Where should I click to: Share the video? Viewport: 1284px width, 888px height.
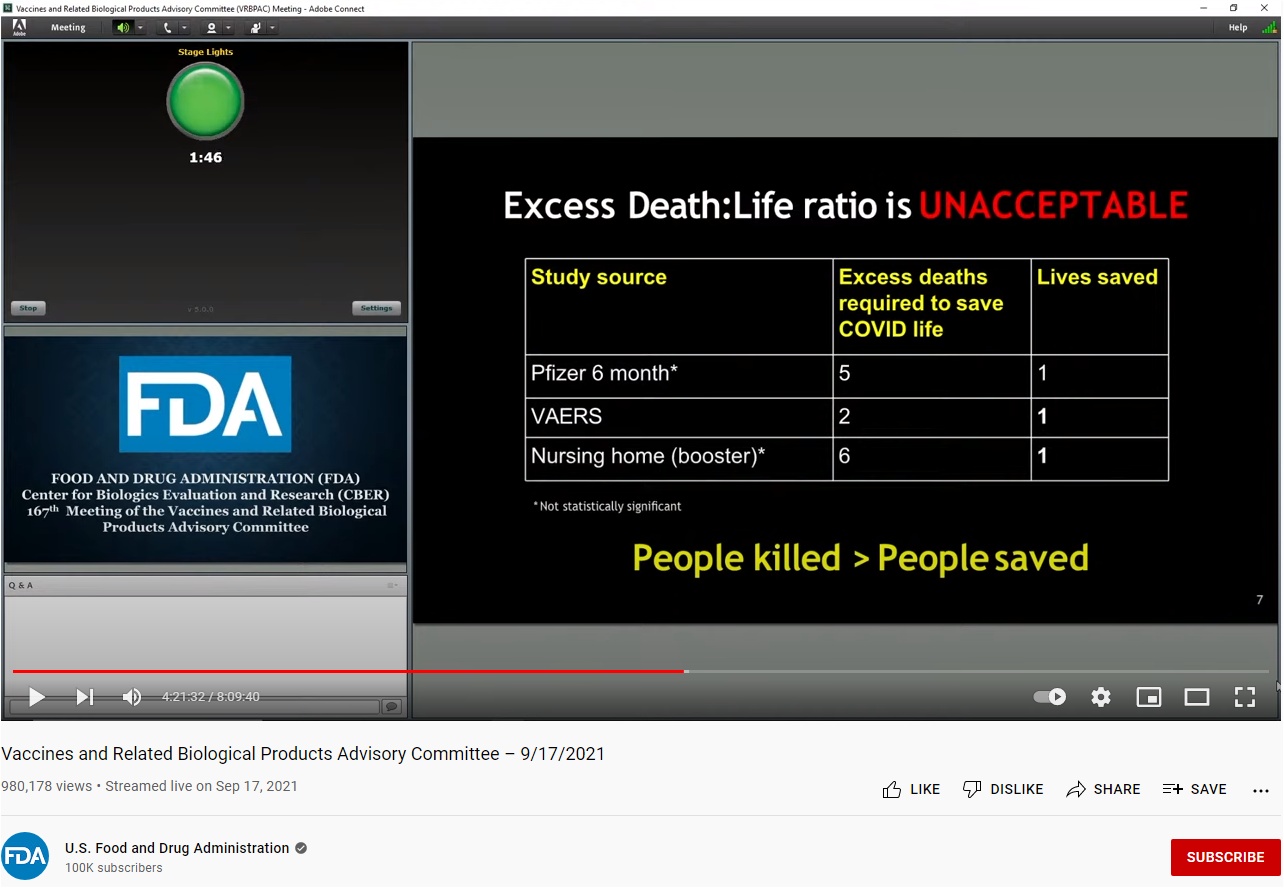click(1103, 789)
